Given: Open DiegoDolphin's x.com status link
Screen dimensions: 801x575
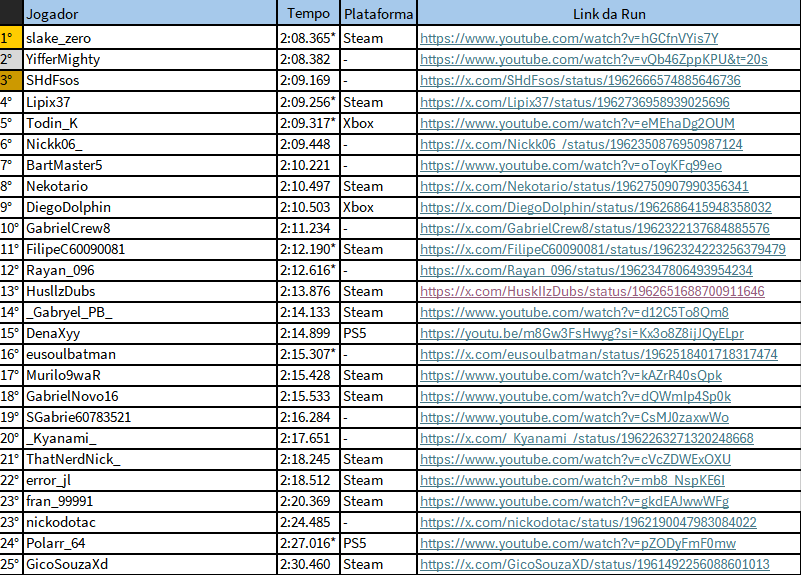Looking at the screenshot, I should (596, 207).
